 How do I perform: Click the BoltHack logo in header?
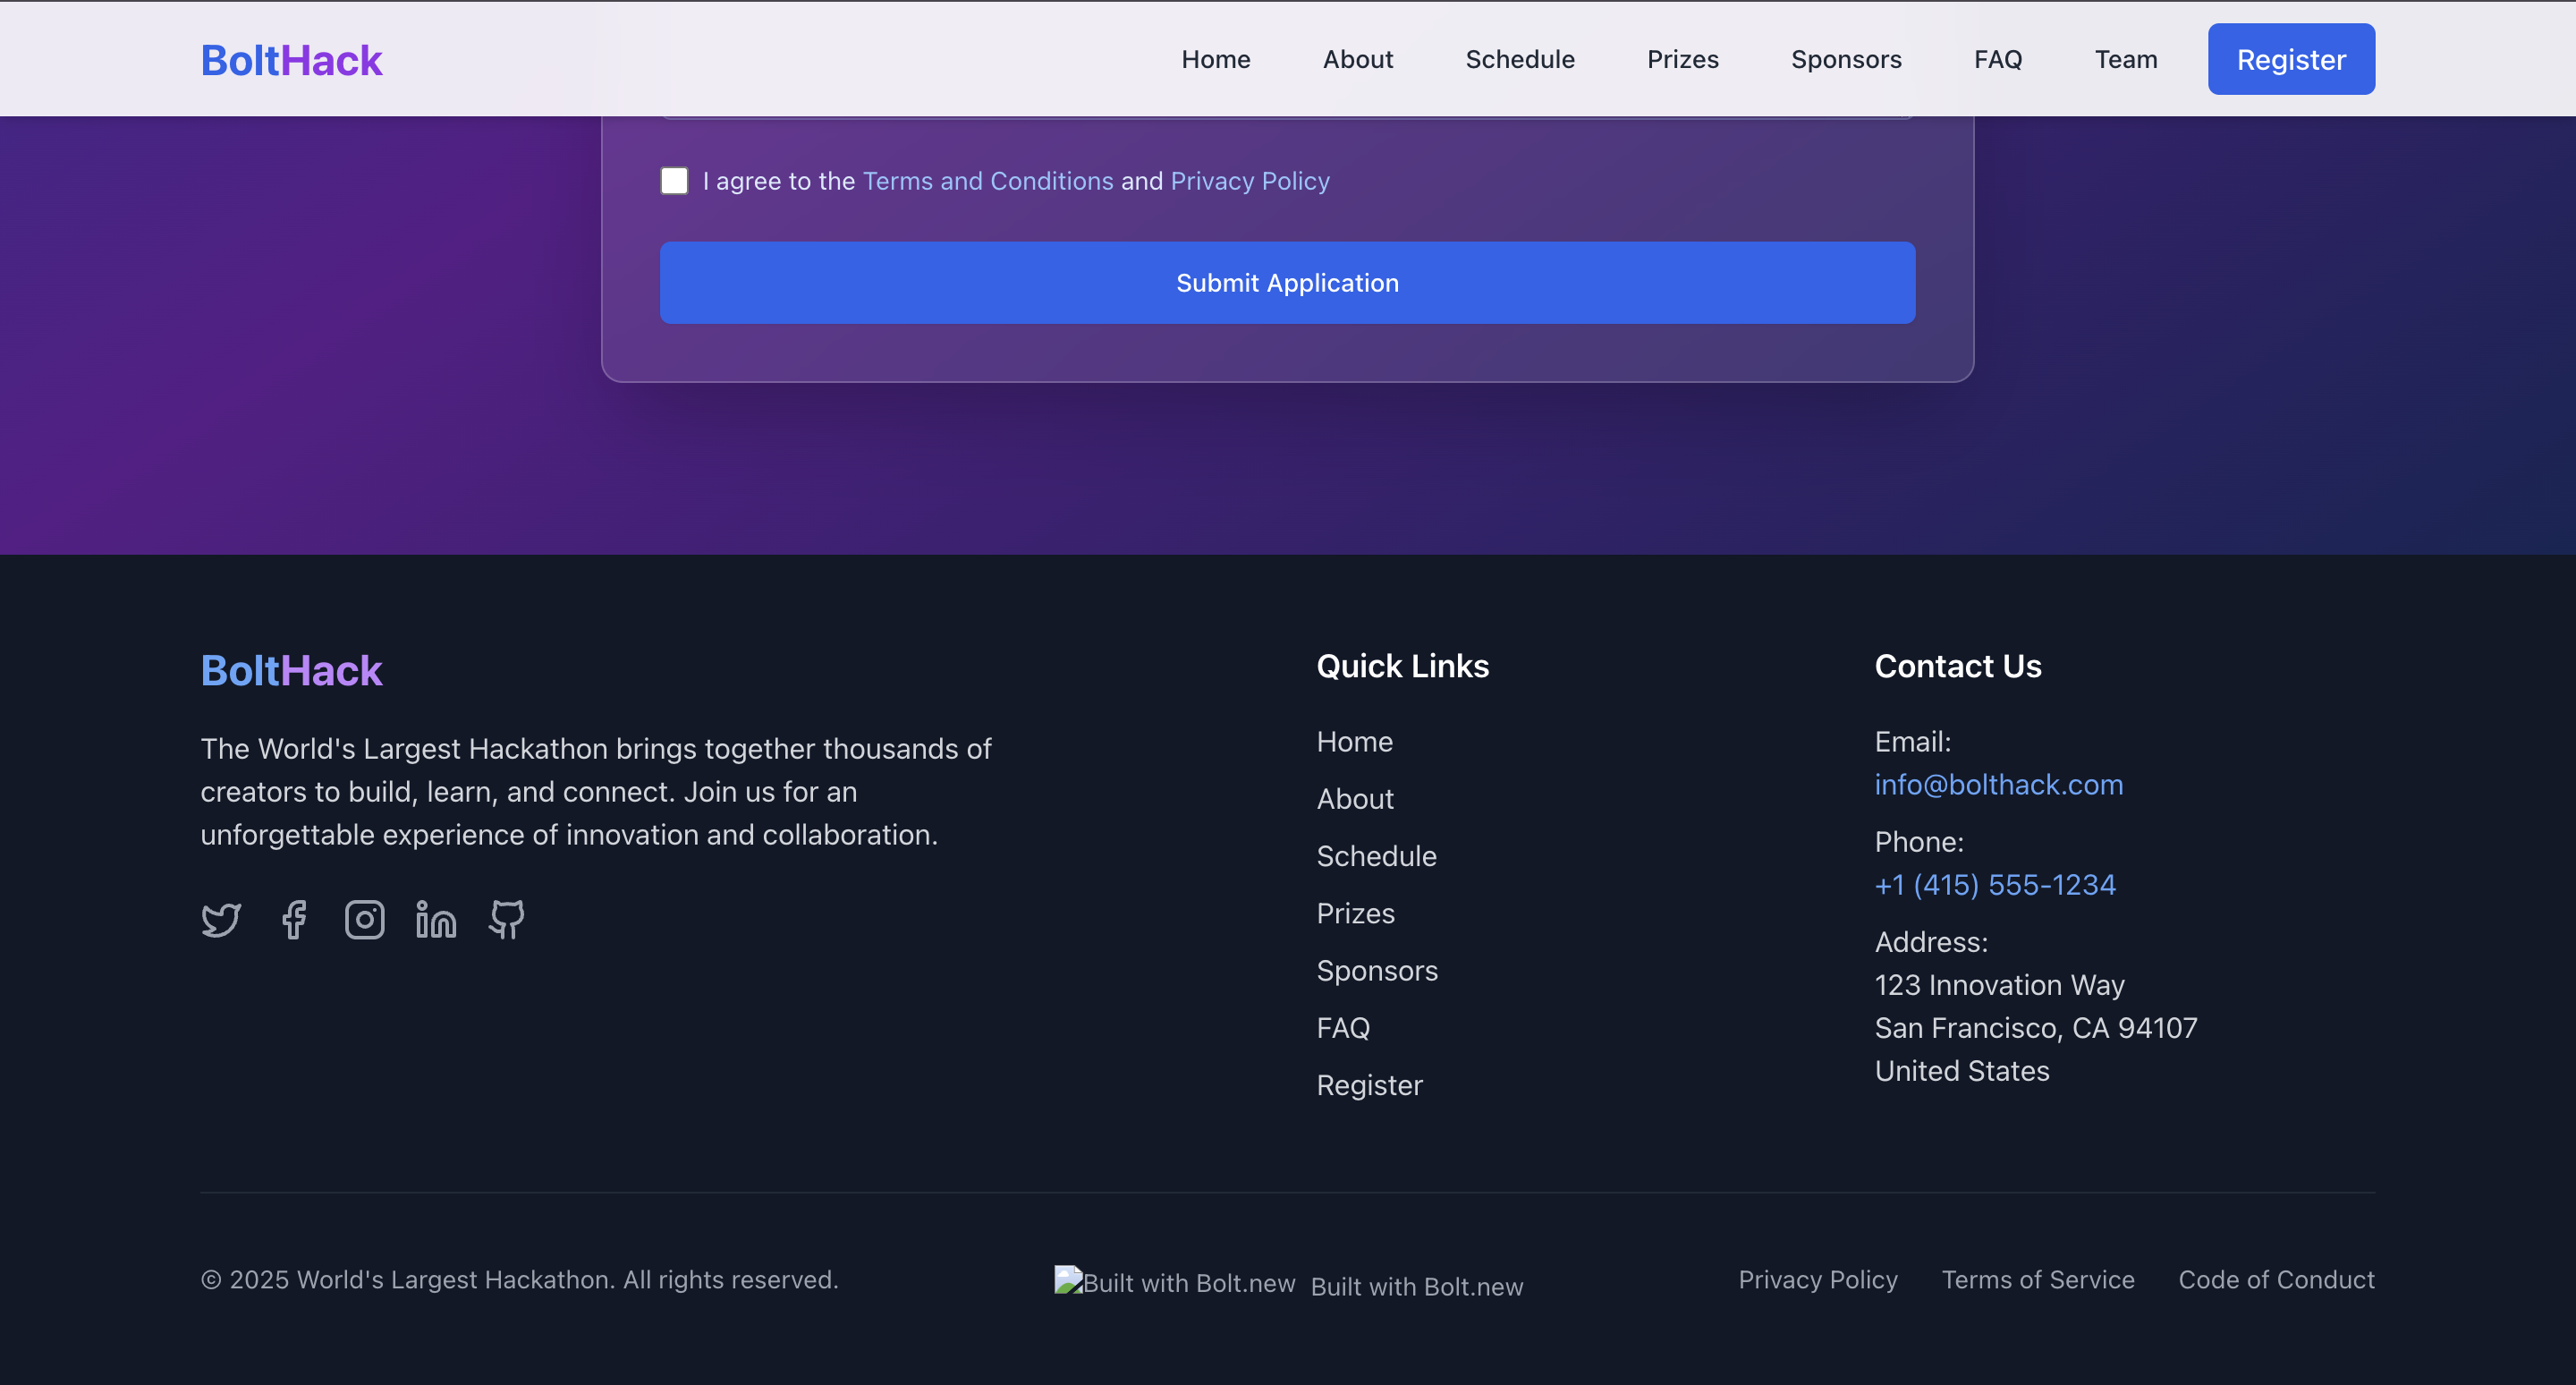tap(291, 60)
